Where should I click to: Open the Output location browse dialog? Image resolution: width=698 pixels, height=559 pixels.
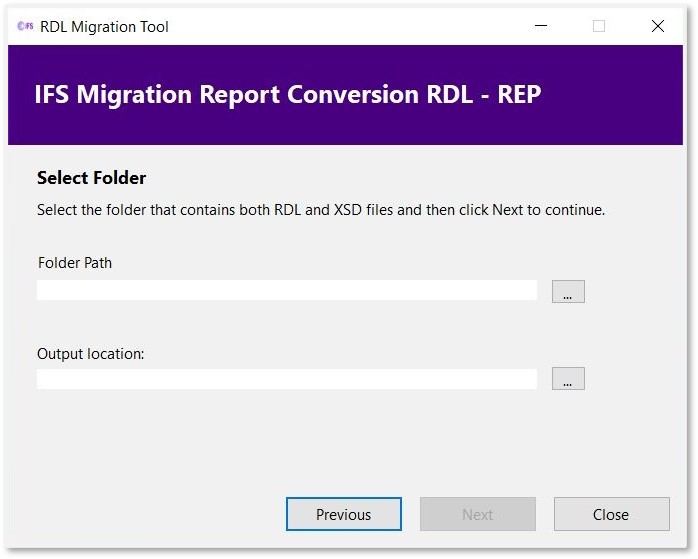568,379
